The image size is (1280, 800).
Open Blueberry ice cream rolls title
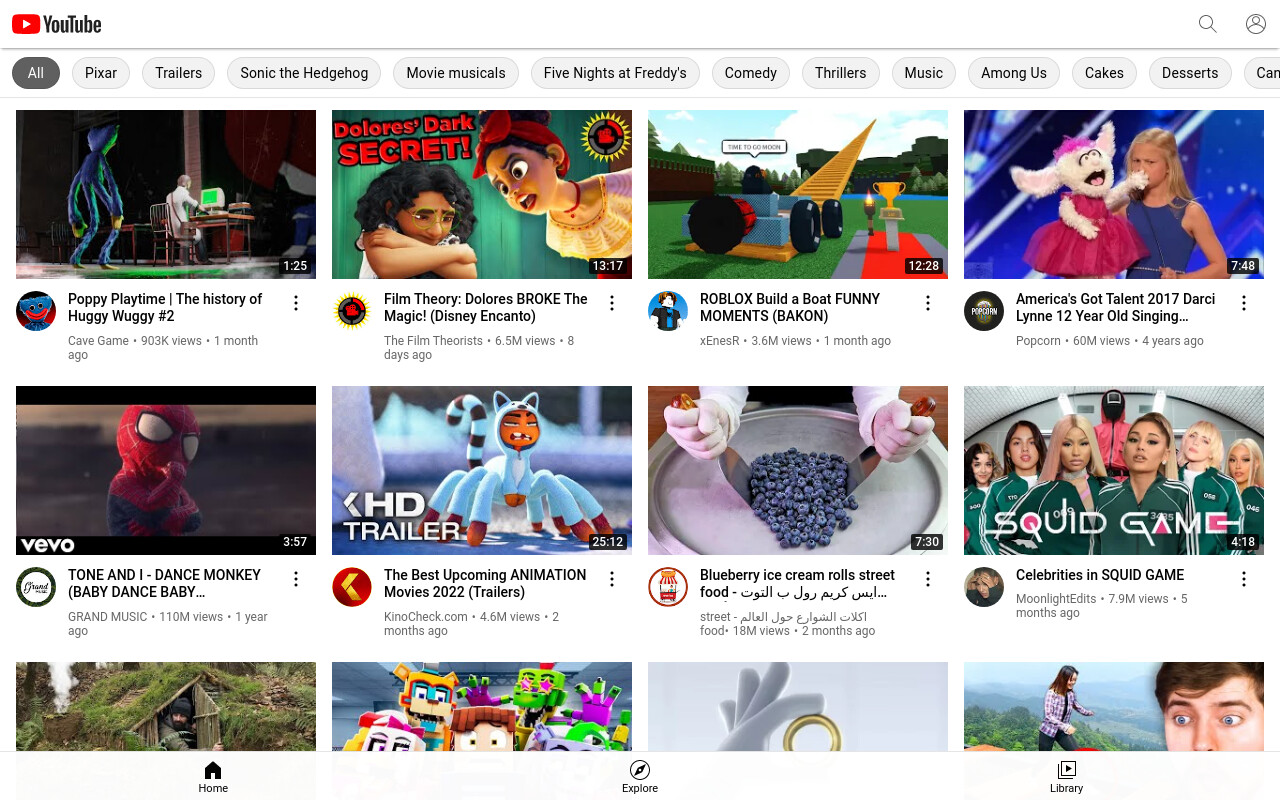pos(798,583)
